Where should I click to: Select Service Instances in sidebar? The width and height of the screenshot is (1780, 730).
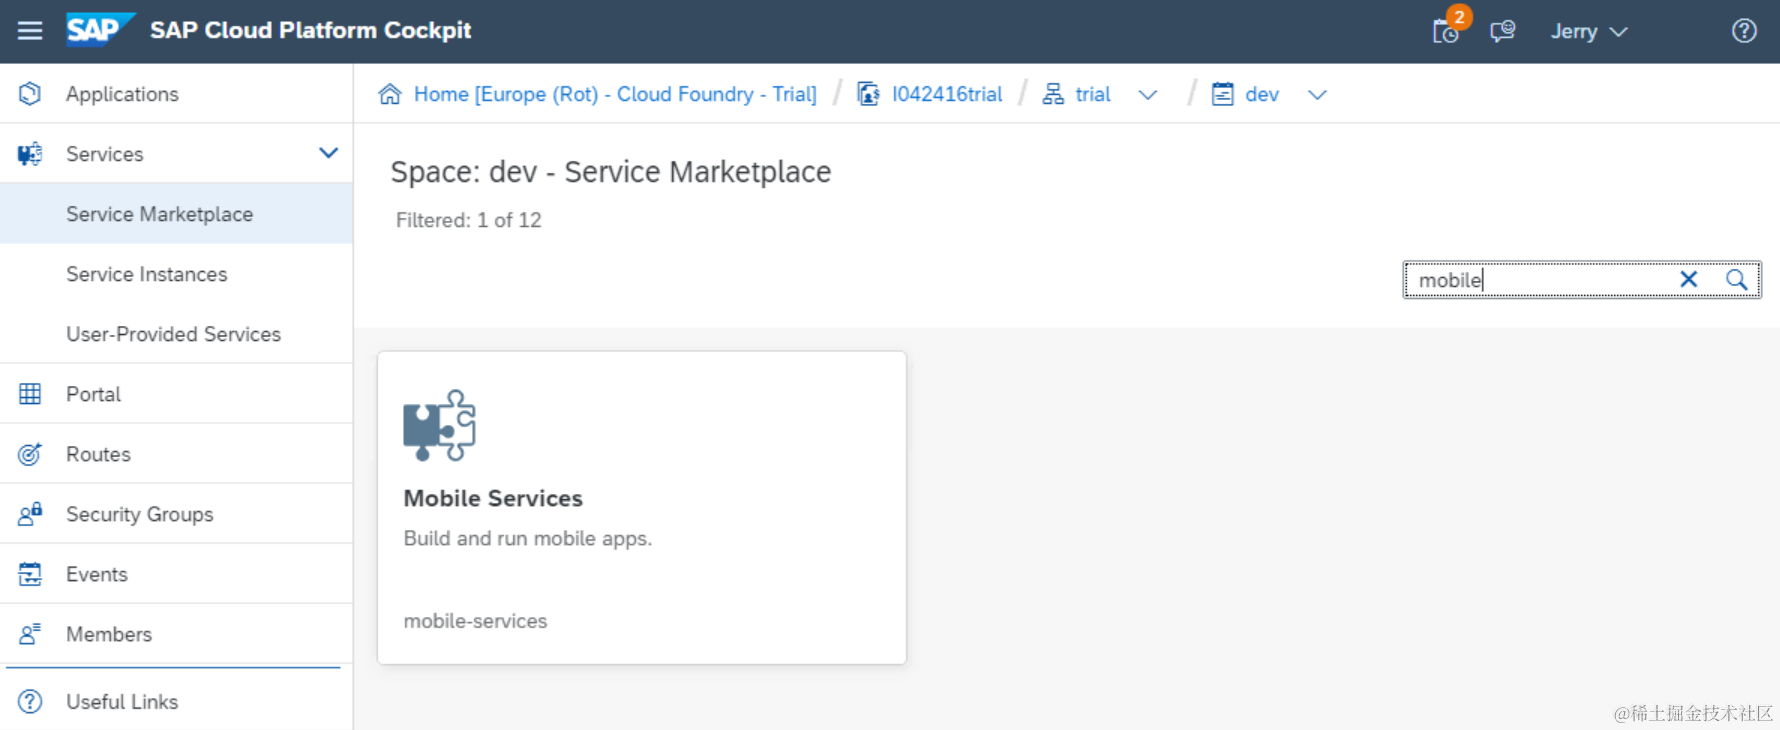[147, 274]
